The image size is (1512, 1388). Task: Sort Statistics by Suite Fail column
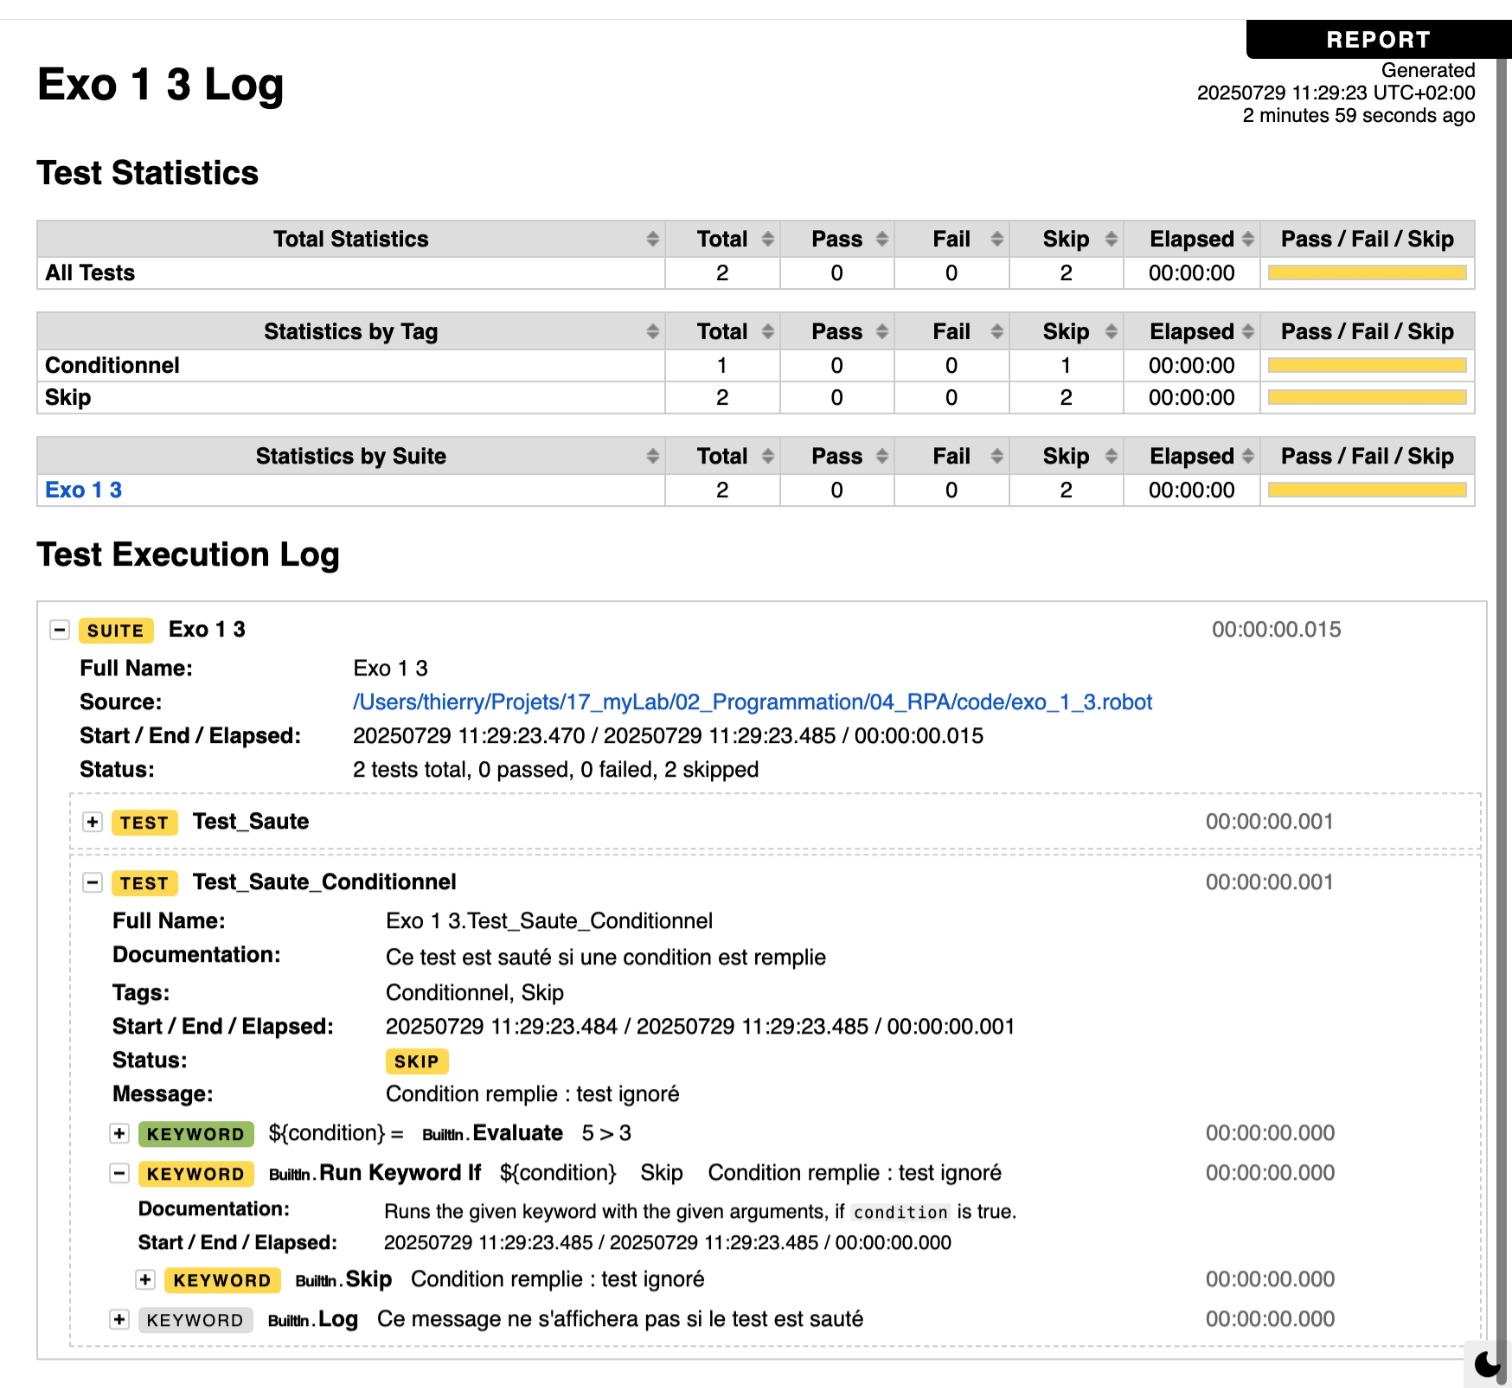(x=951, y=457)
